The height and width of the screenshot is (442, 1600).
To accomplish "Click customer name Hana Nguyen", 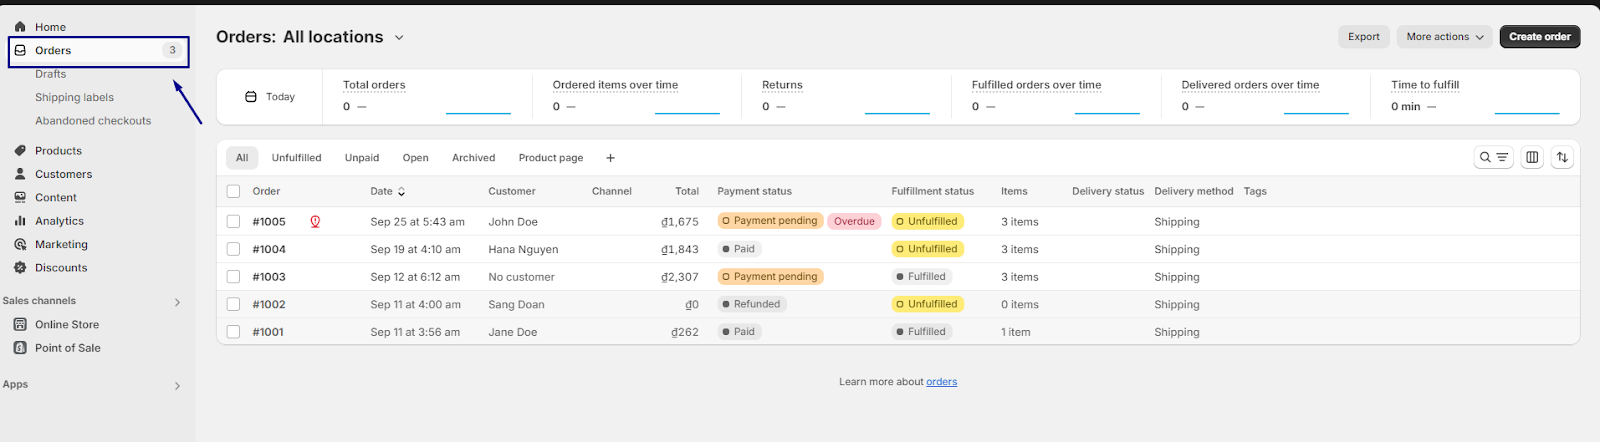I will (x=523, y=249).
